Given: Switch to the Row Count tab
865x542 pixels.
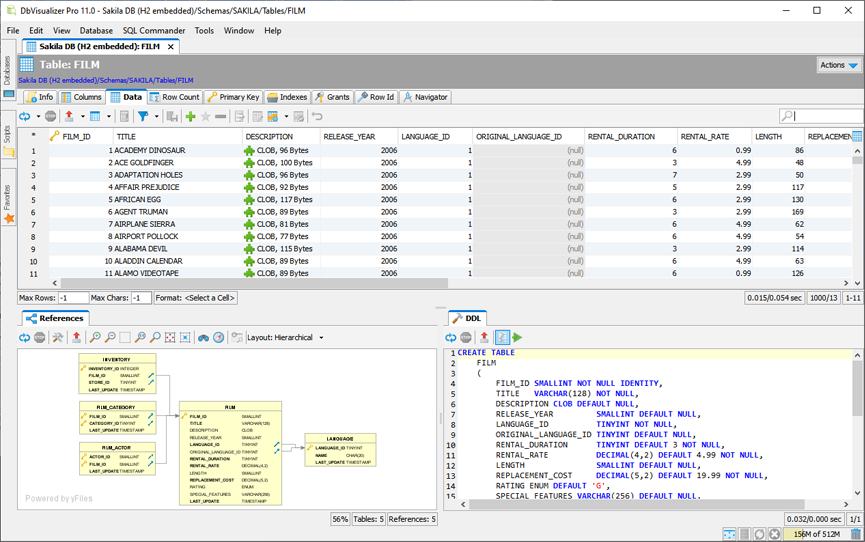Looking at the screenshot, I should pyautogui.click(x=175, y=97).
